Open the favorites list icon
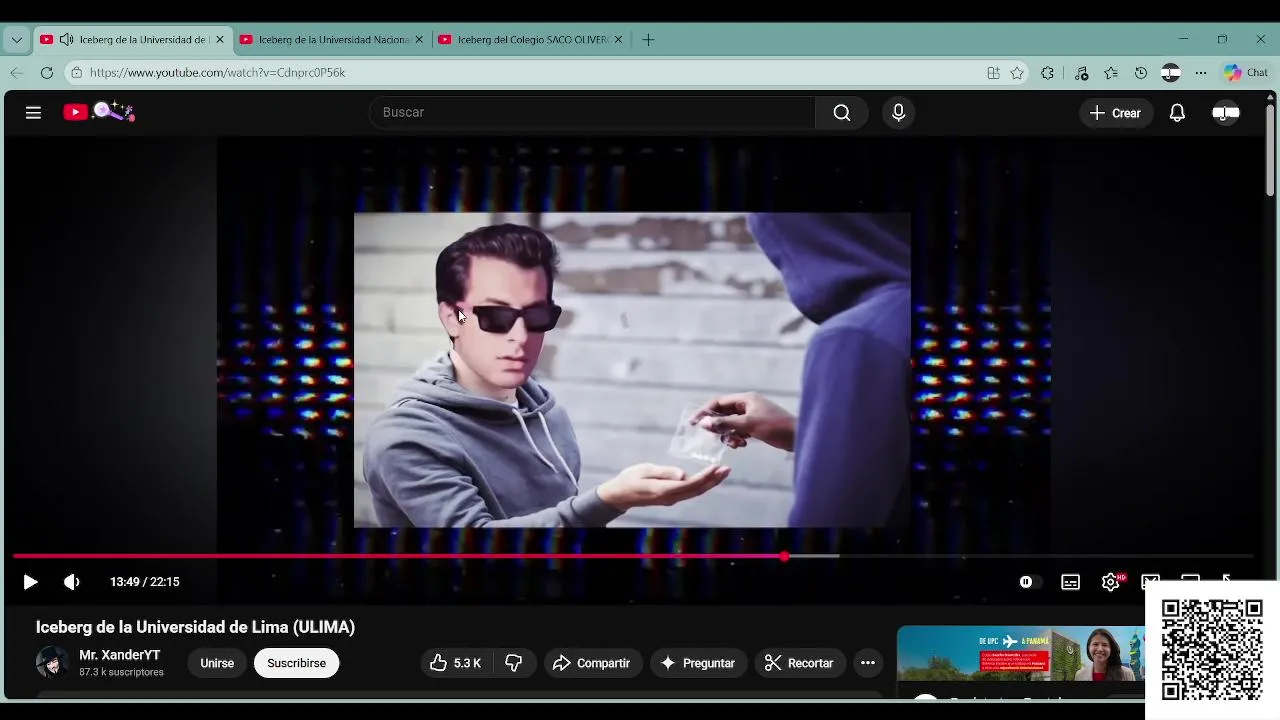 point(1111,73)
